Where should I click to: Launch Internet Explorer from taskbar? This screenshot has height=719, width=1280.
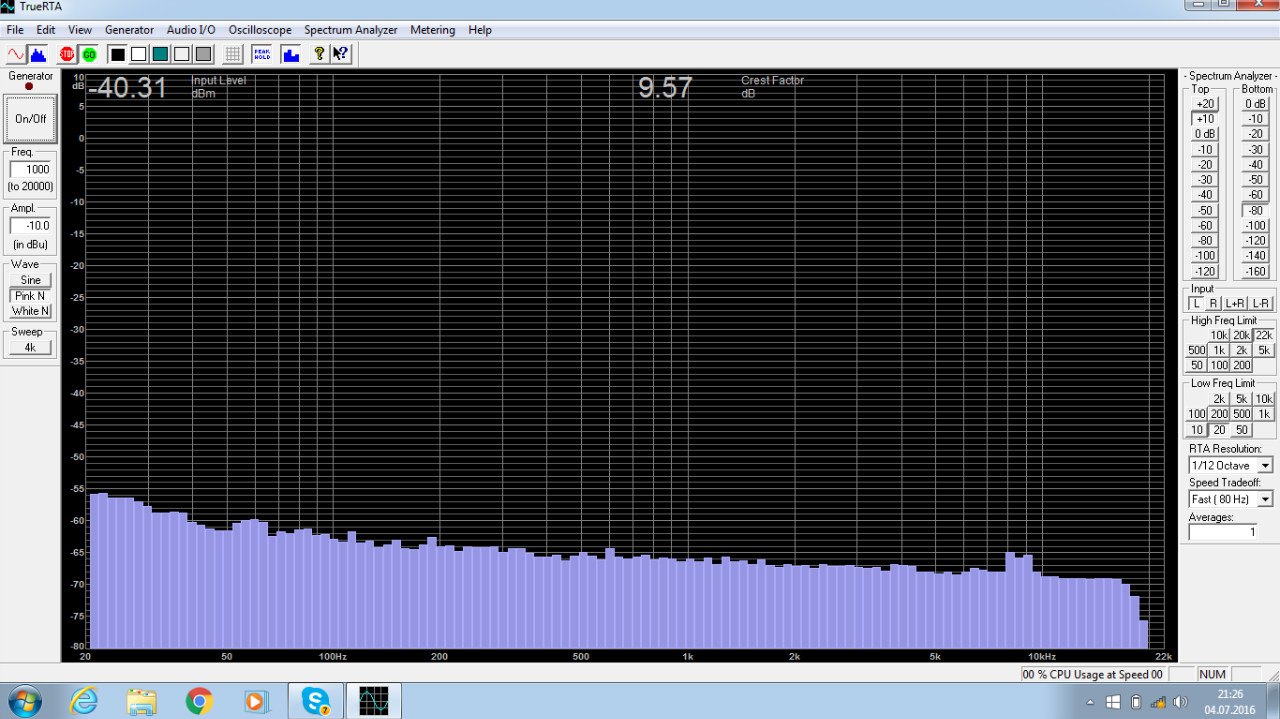(x=83, y=701)
